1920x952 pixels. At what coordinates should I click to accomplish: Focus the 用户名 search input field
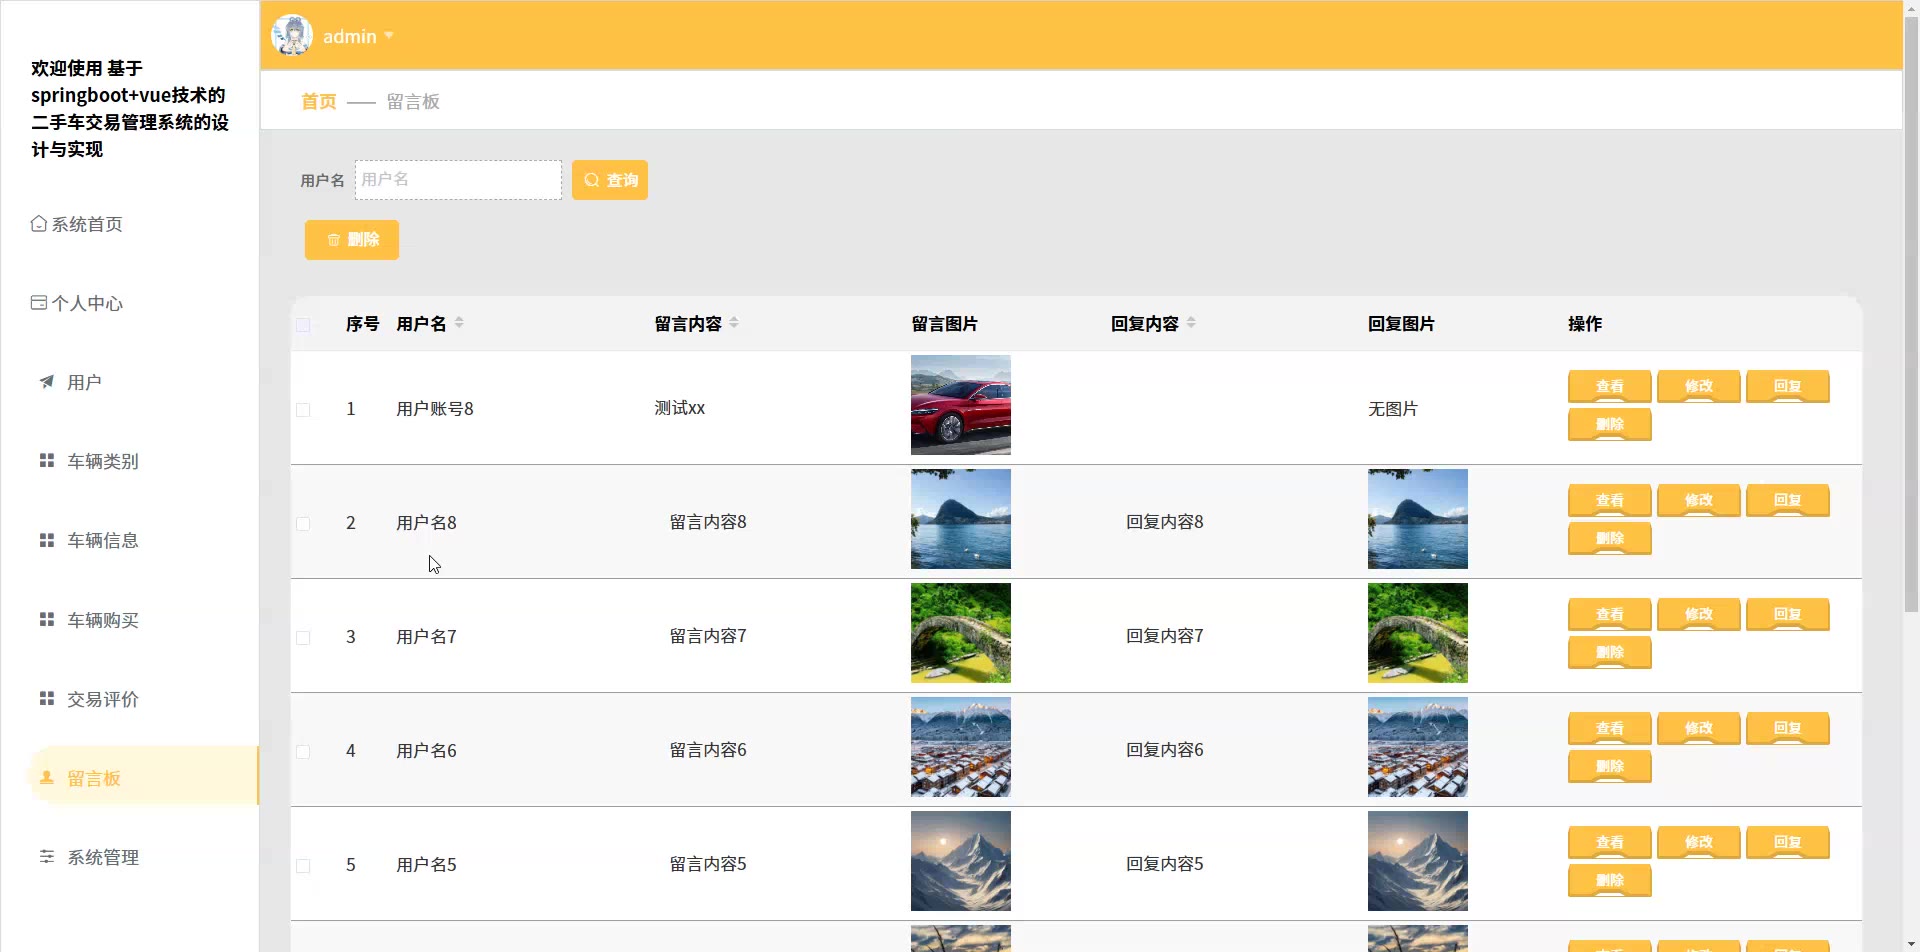pyautogui.click(x=458, y=180)
